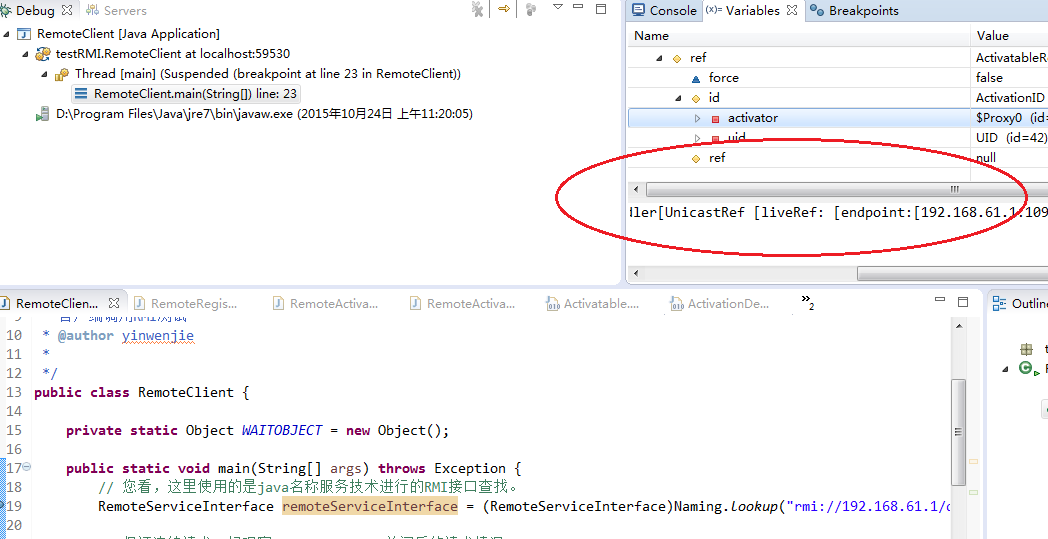Collapse the top ref variable
This screenshot has height=539, width=1048.
660,58
